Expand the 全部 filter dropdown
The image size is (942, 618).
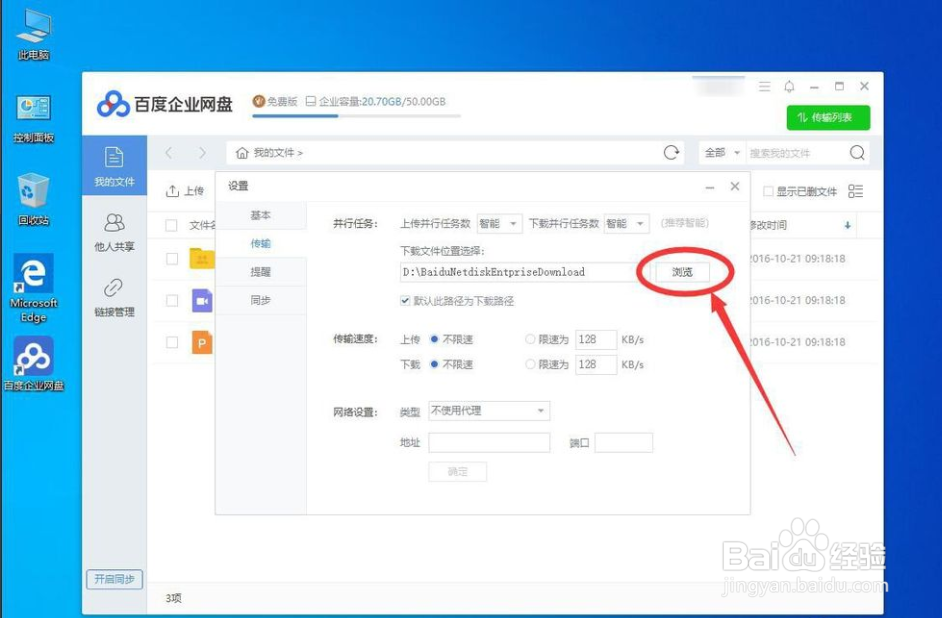(x=721, y=152)
